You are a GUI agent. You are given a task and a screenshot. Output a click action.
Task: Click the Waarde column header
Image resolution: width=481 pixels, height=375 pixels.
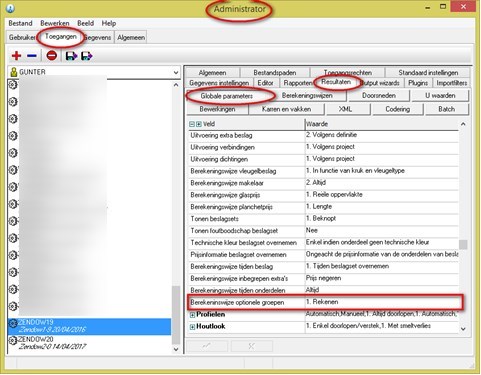coord(382,124)
